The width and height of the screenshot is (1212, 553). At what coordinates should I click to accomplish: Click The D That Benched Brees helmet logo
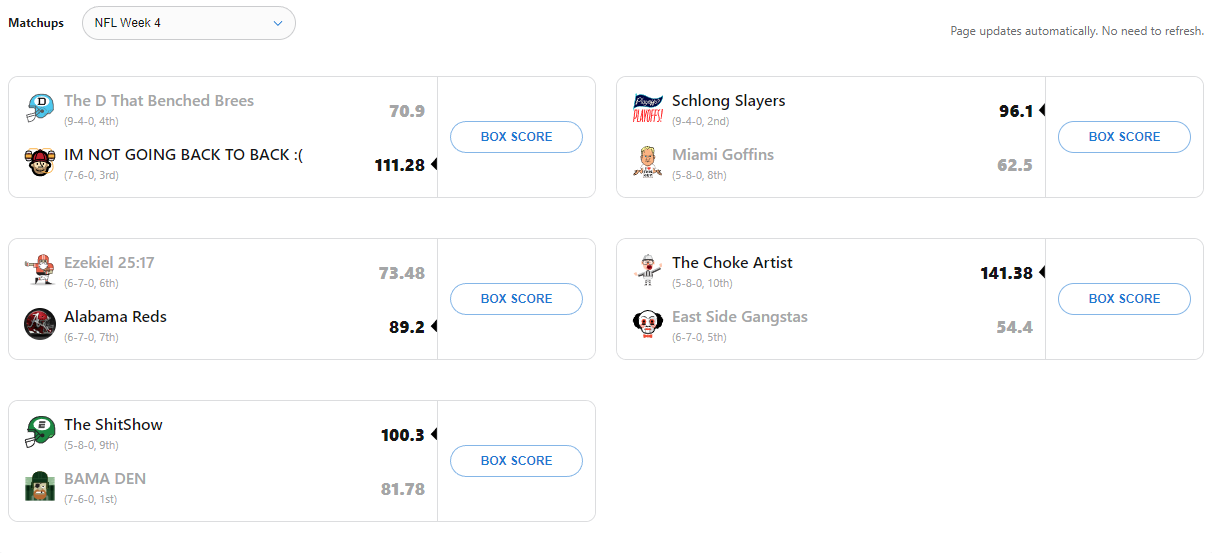(x=40, y=107)
